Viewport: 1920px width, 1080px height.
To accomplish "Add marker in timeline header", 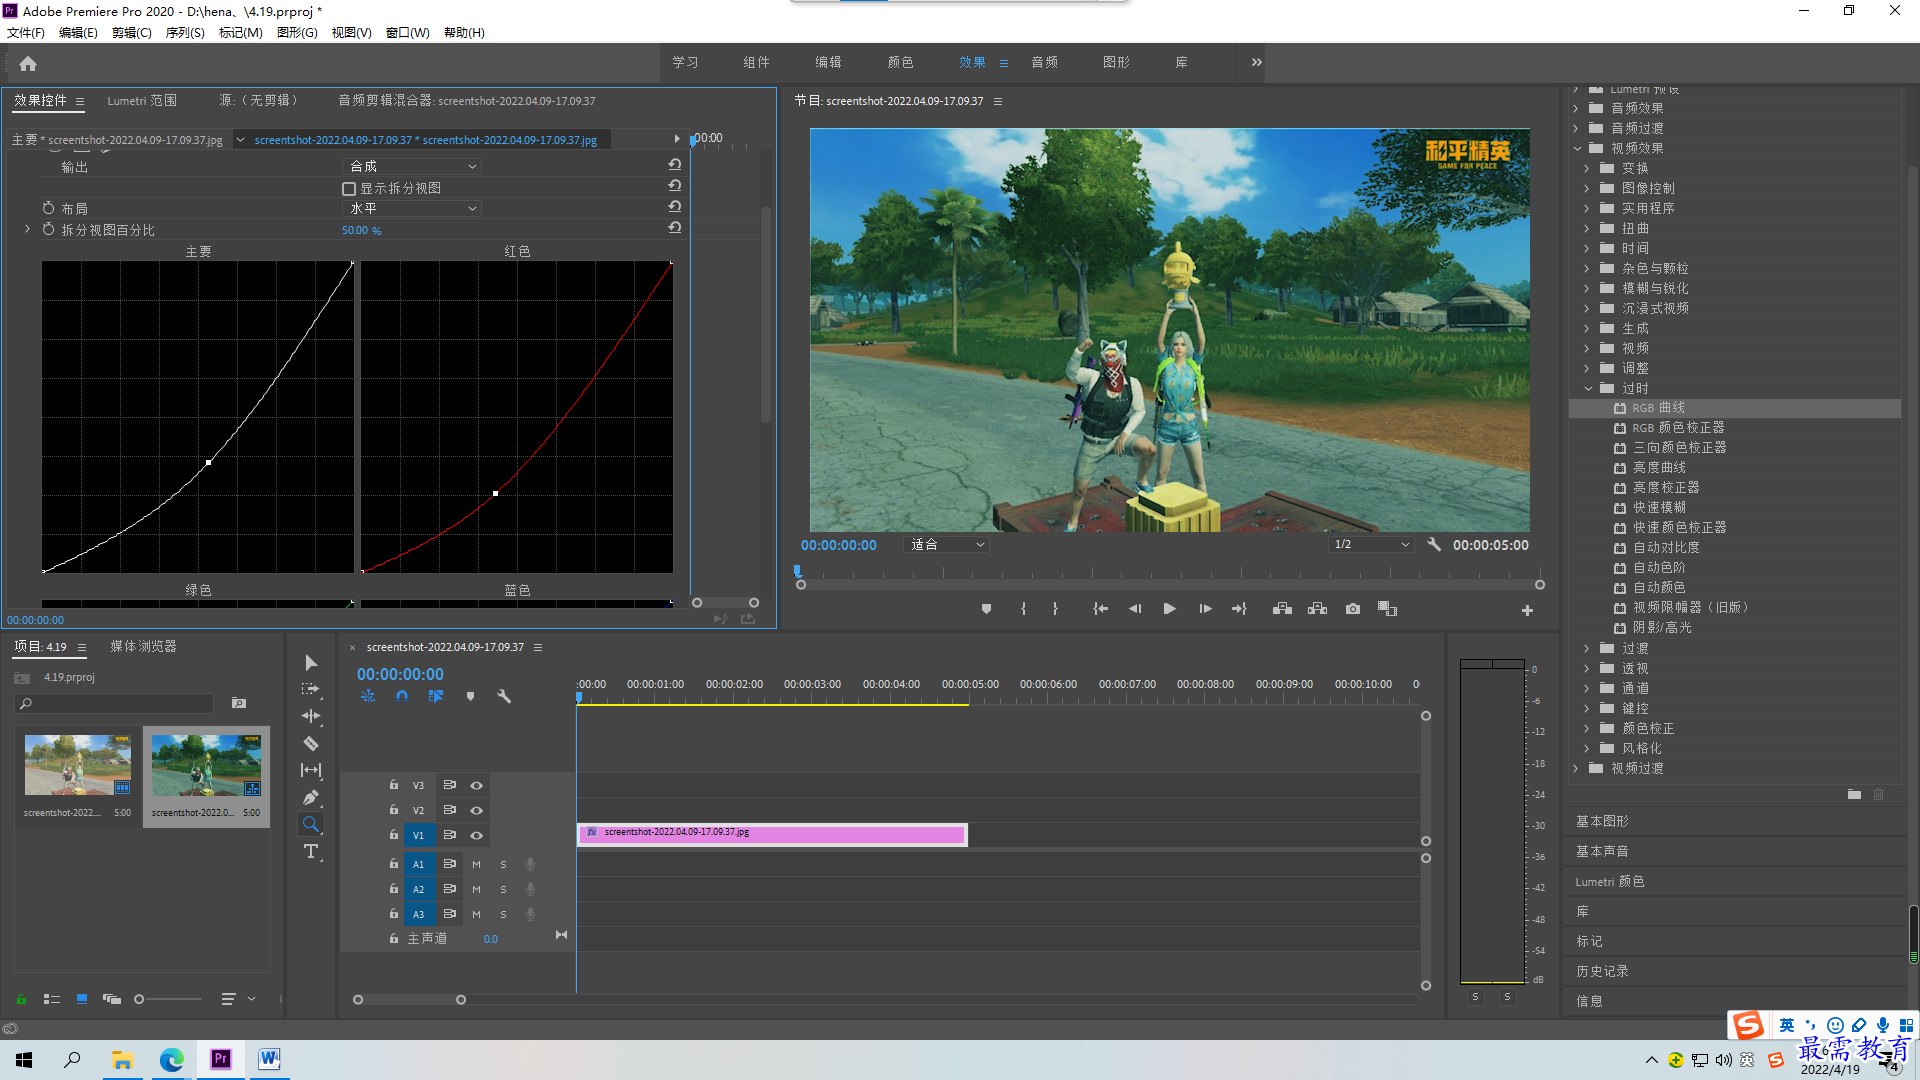I will (x=470, y=696).
